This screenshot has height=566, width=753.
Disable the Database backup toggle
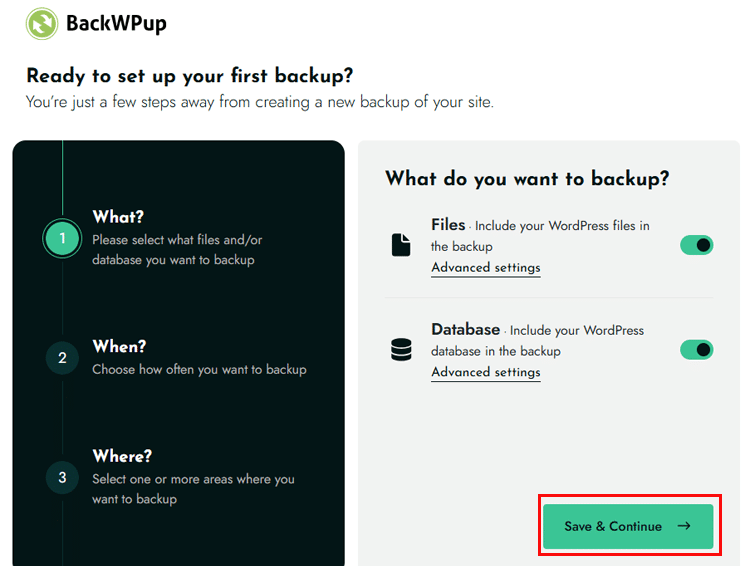[696, 349]
